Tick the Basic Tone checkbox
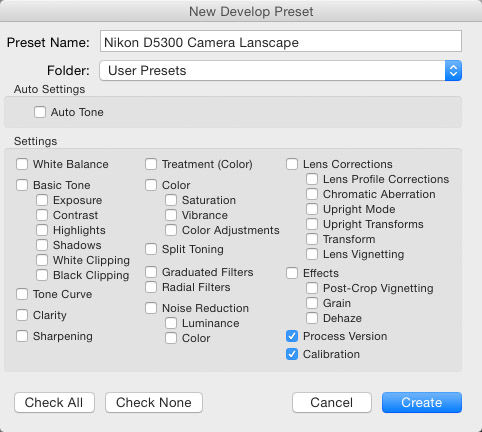482x432 pixels. 22,185
